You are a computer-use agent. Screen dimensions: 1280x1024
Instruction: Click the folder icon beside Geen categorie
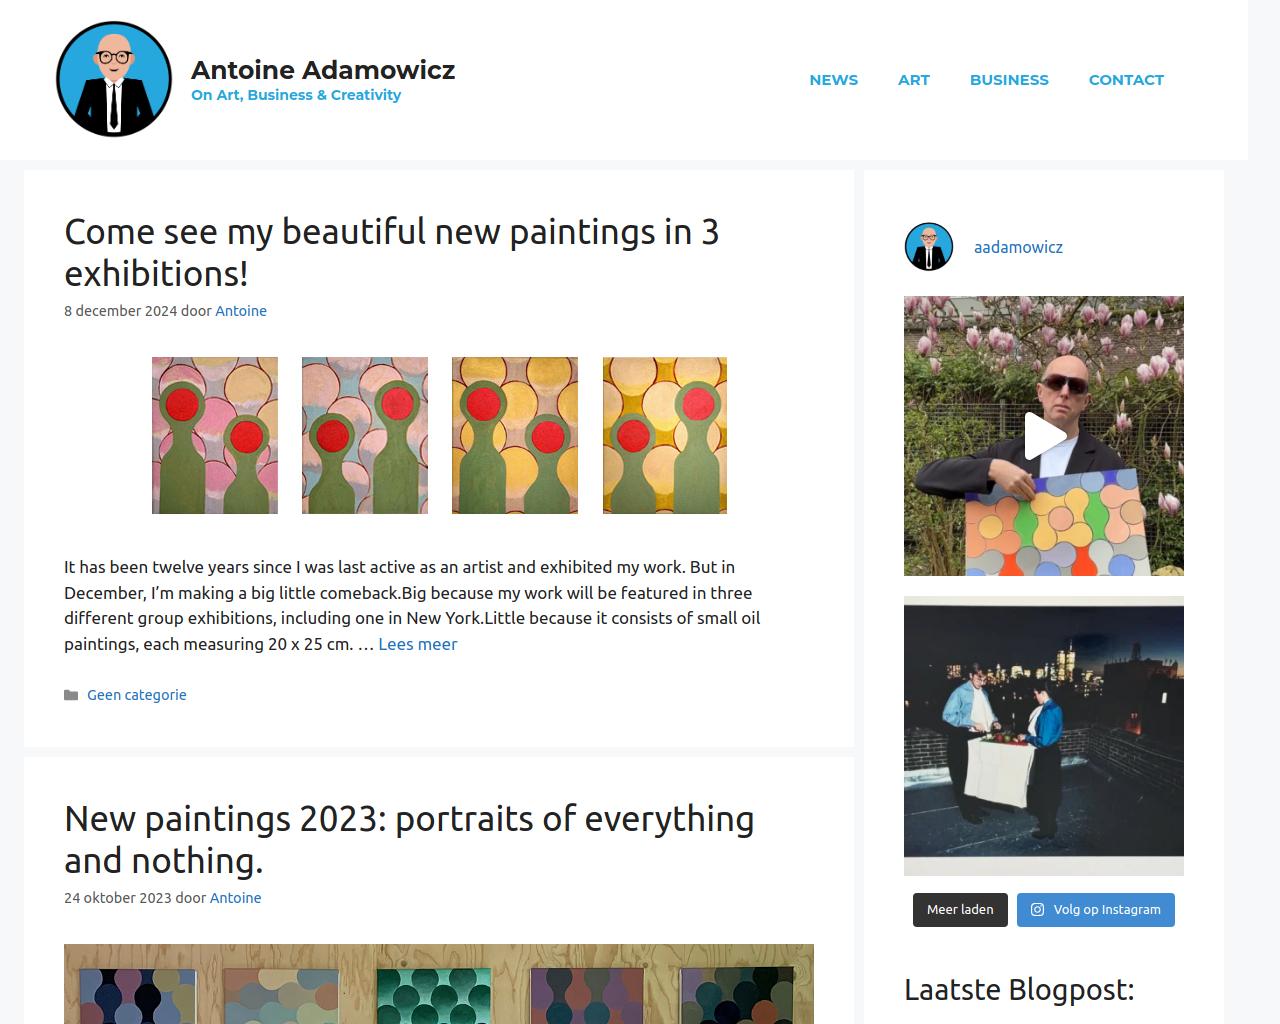pyautogui.click(x=71, y=695)
